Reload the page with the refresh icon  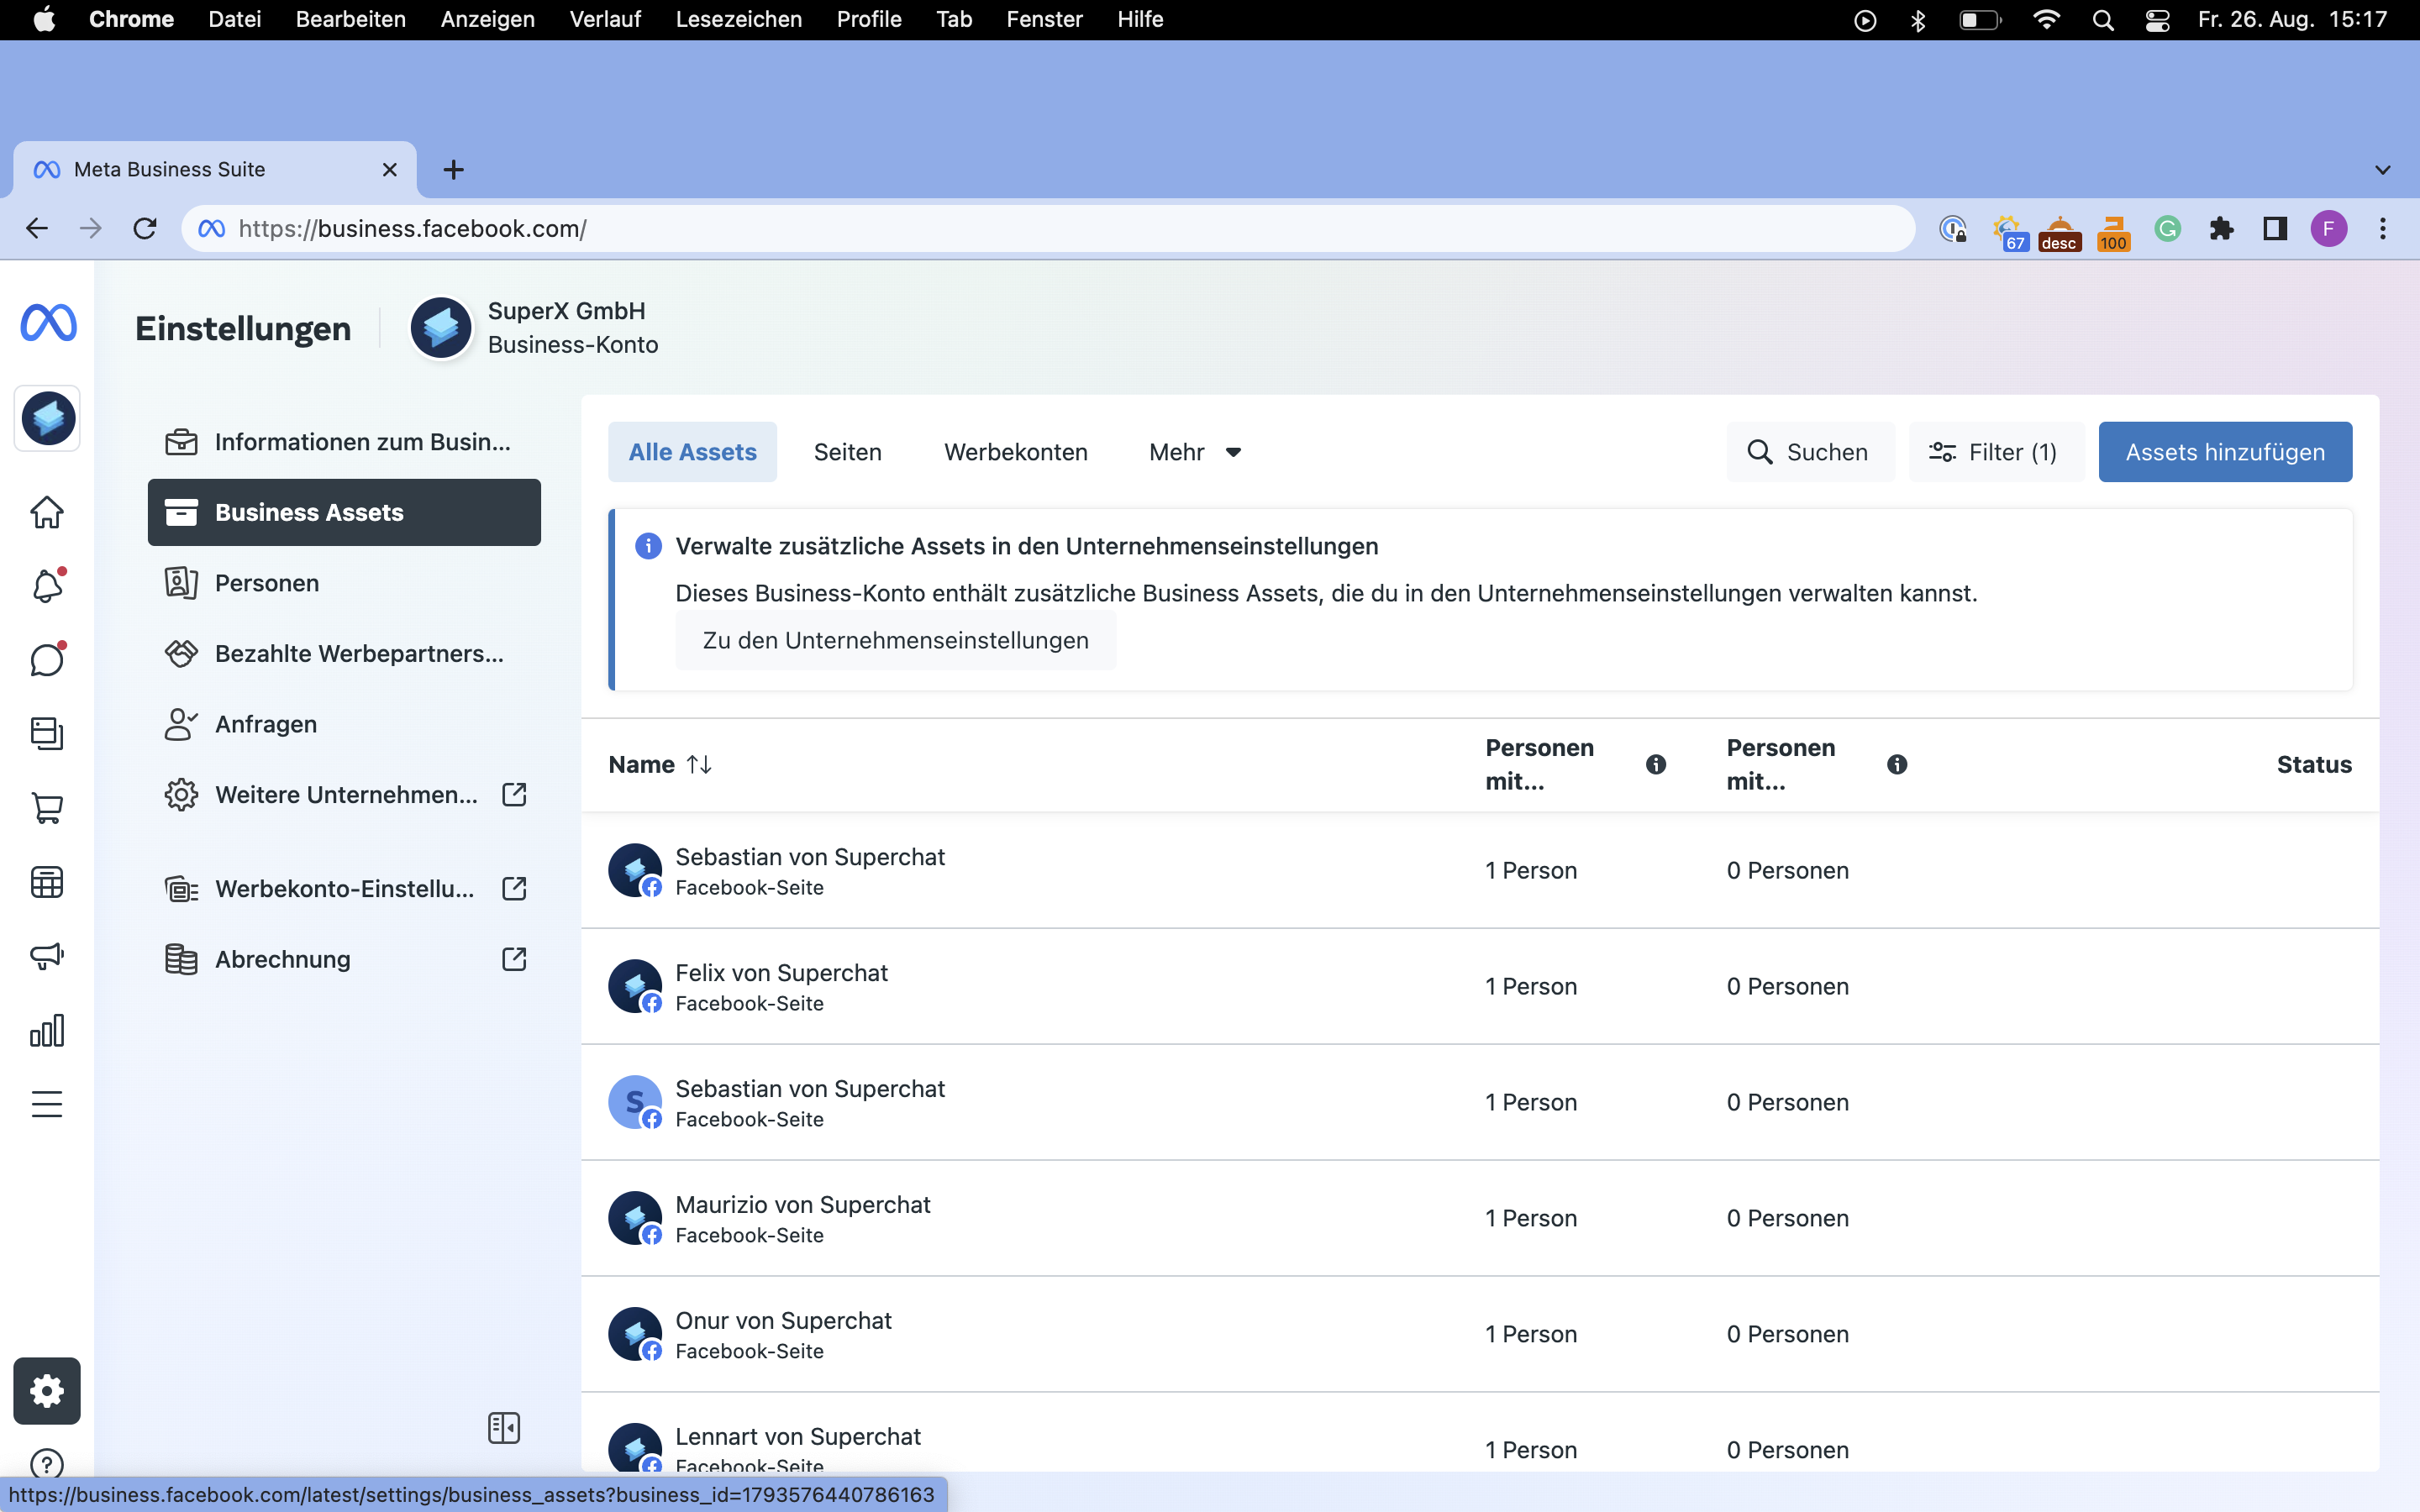coord(145,229)
